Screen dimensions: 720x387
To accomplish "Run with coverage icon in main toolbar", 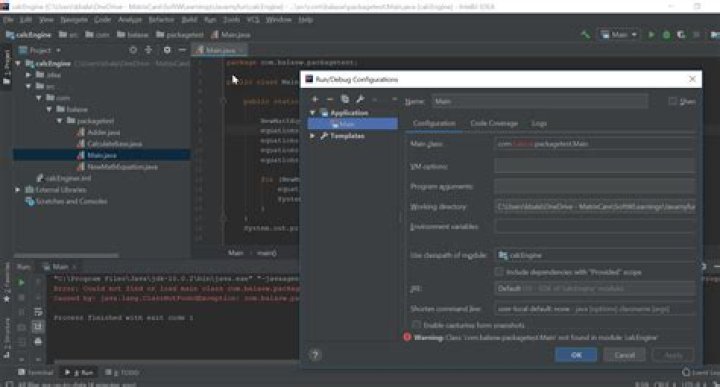I will click(681, 34).
